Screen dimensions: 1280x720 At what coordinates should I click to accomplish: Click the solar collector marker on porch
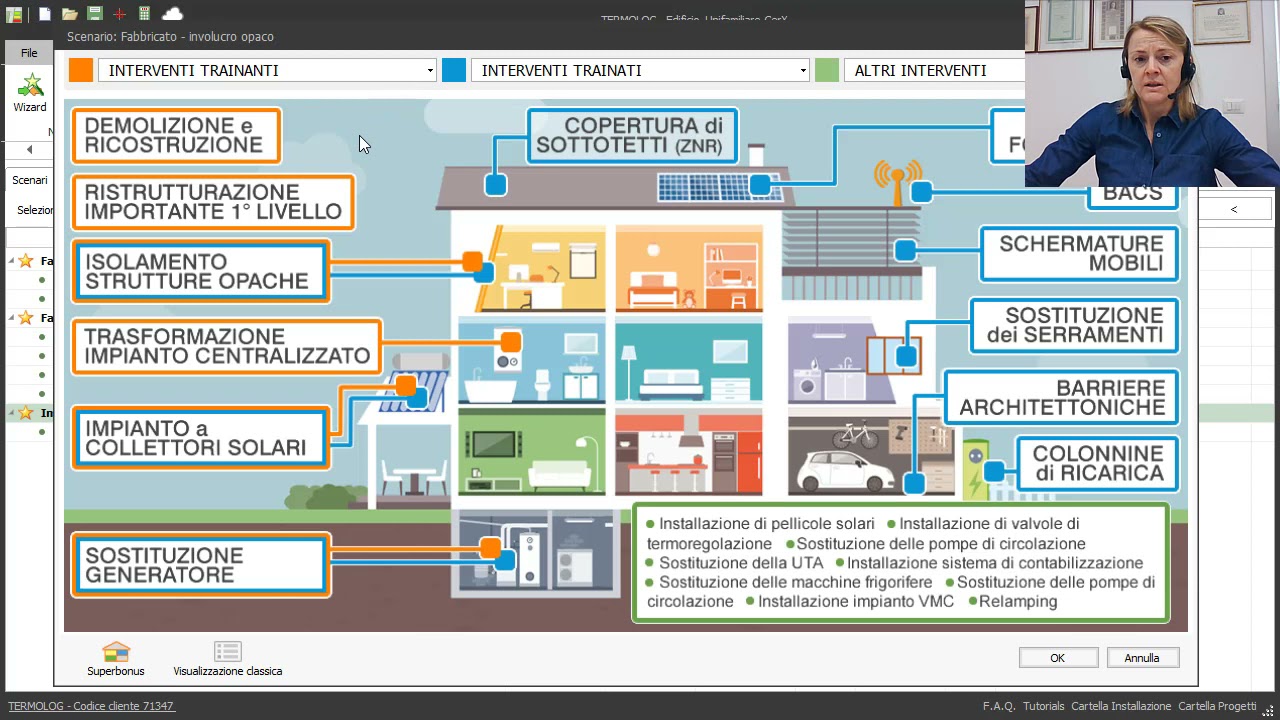point(417,398)
